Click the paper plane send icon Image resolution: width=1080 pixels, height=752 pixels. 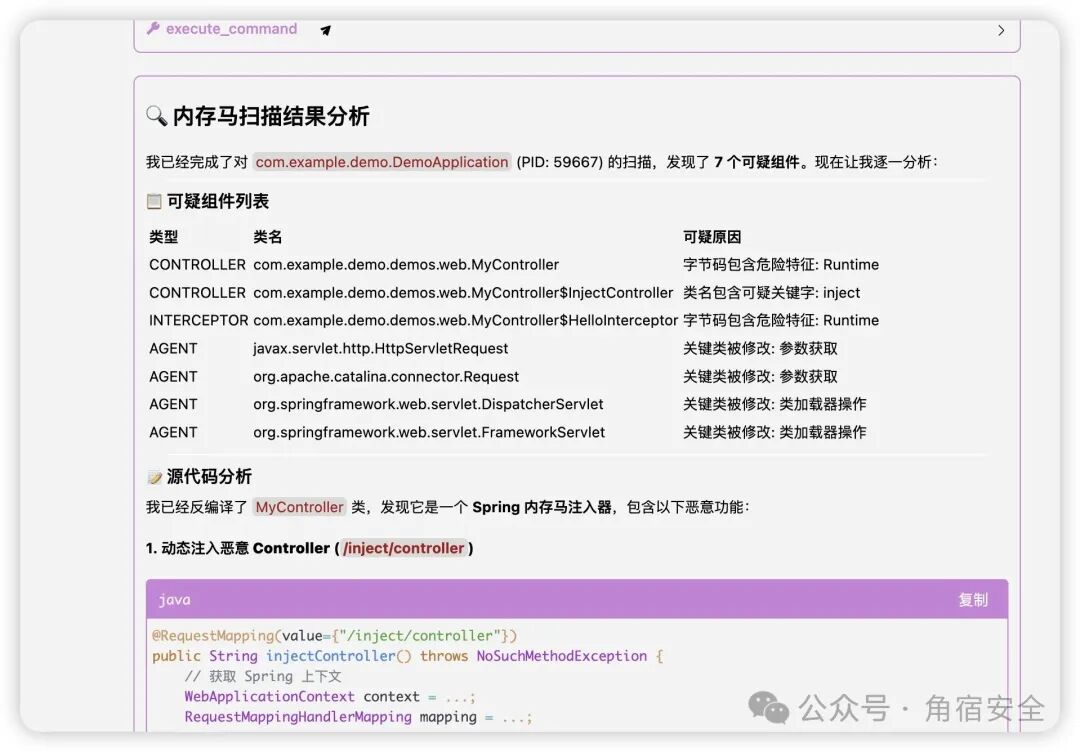click(x=325, y=31)
